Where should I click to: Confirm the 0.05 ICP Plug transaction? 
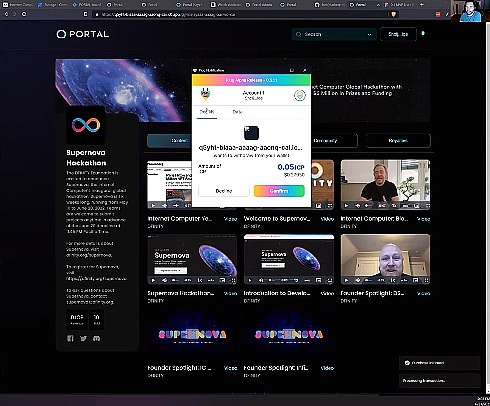click(279, 191)
